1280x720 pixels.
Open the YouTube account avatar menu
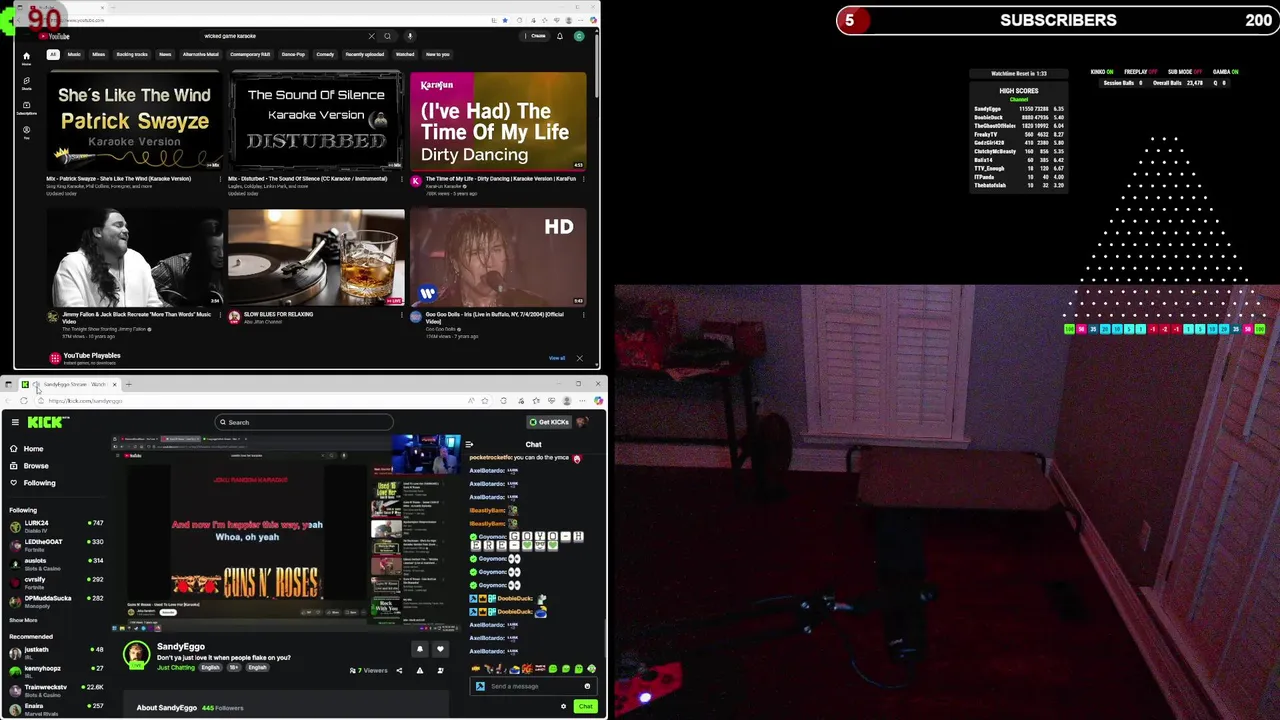579,36
